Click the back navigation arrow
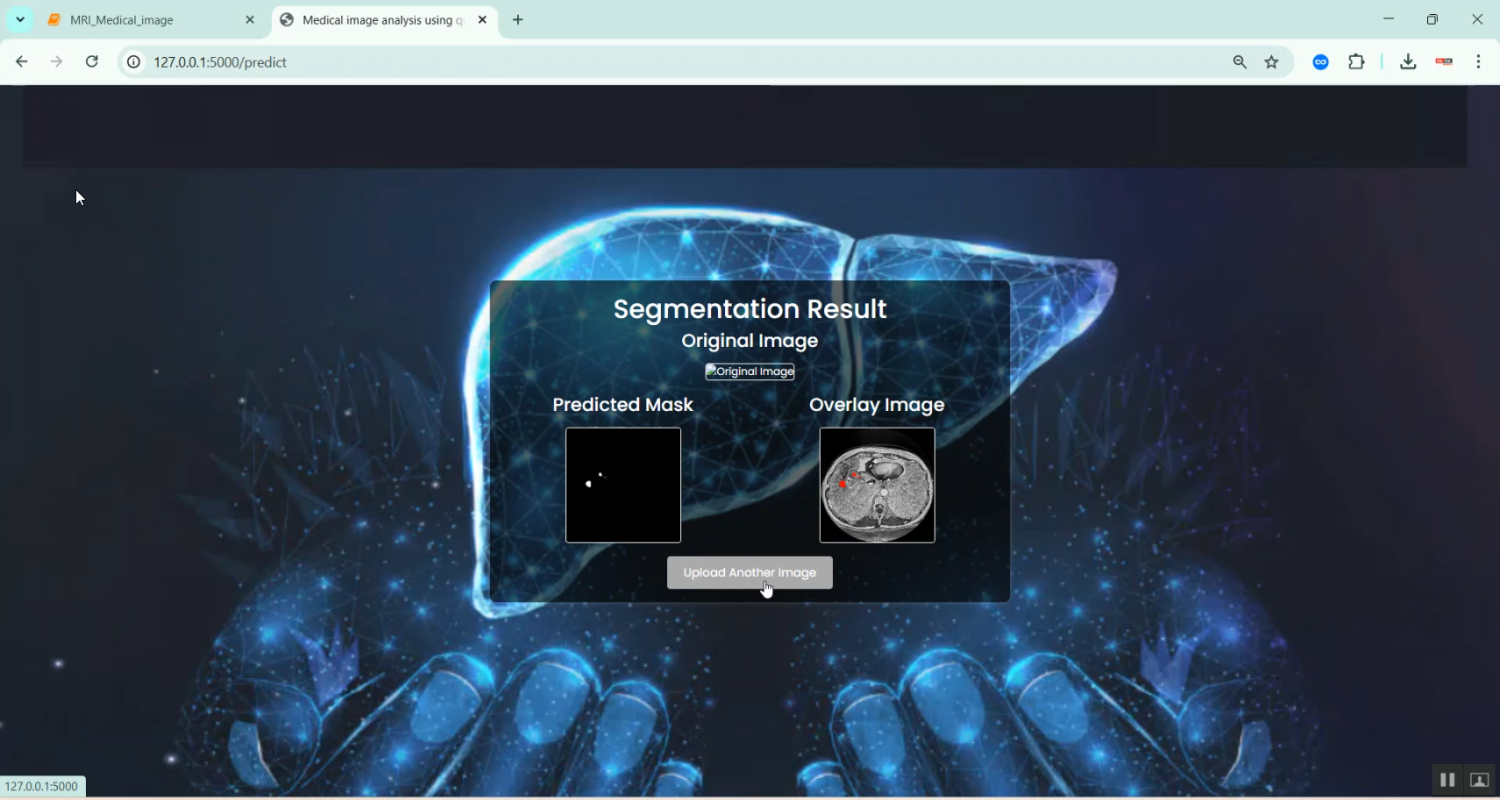1500x800 pixels. pos(22,61)
